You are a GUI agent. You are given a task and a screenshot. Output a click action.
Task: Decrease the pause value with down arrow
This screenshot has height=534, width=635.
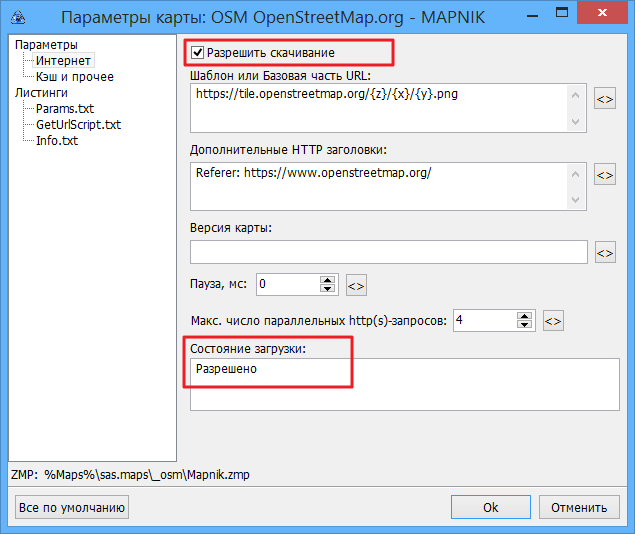click(326, 290)
